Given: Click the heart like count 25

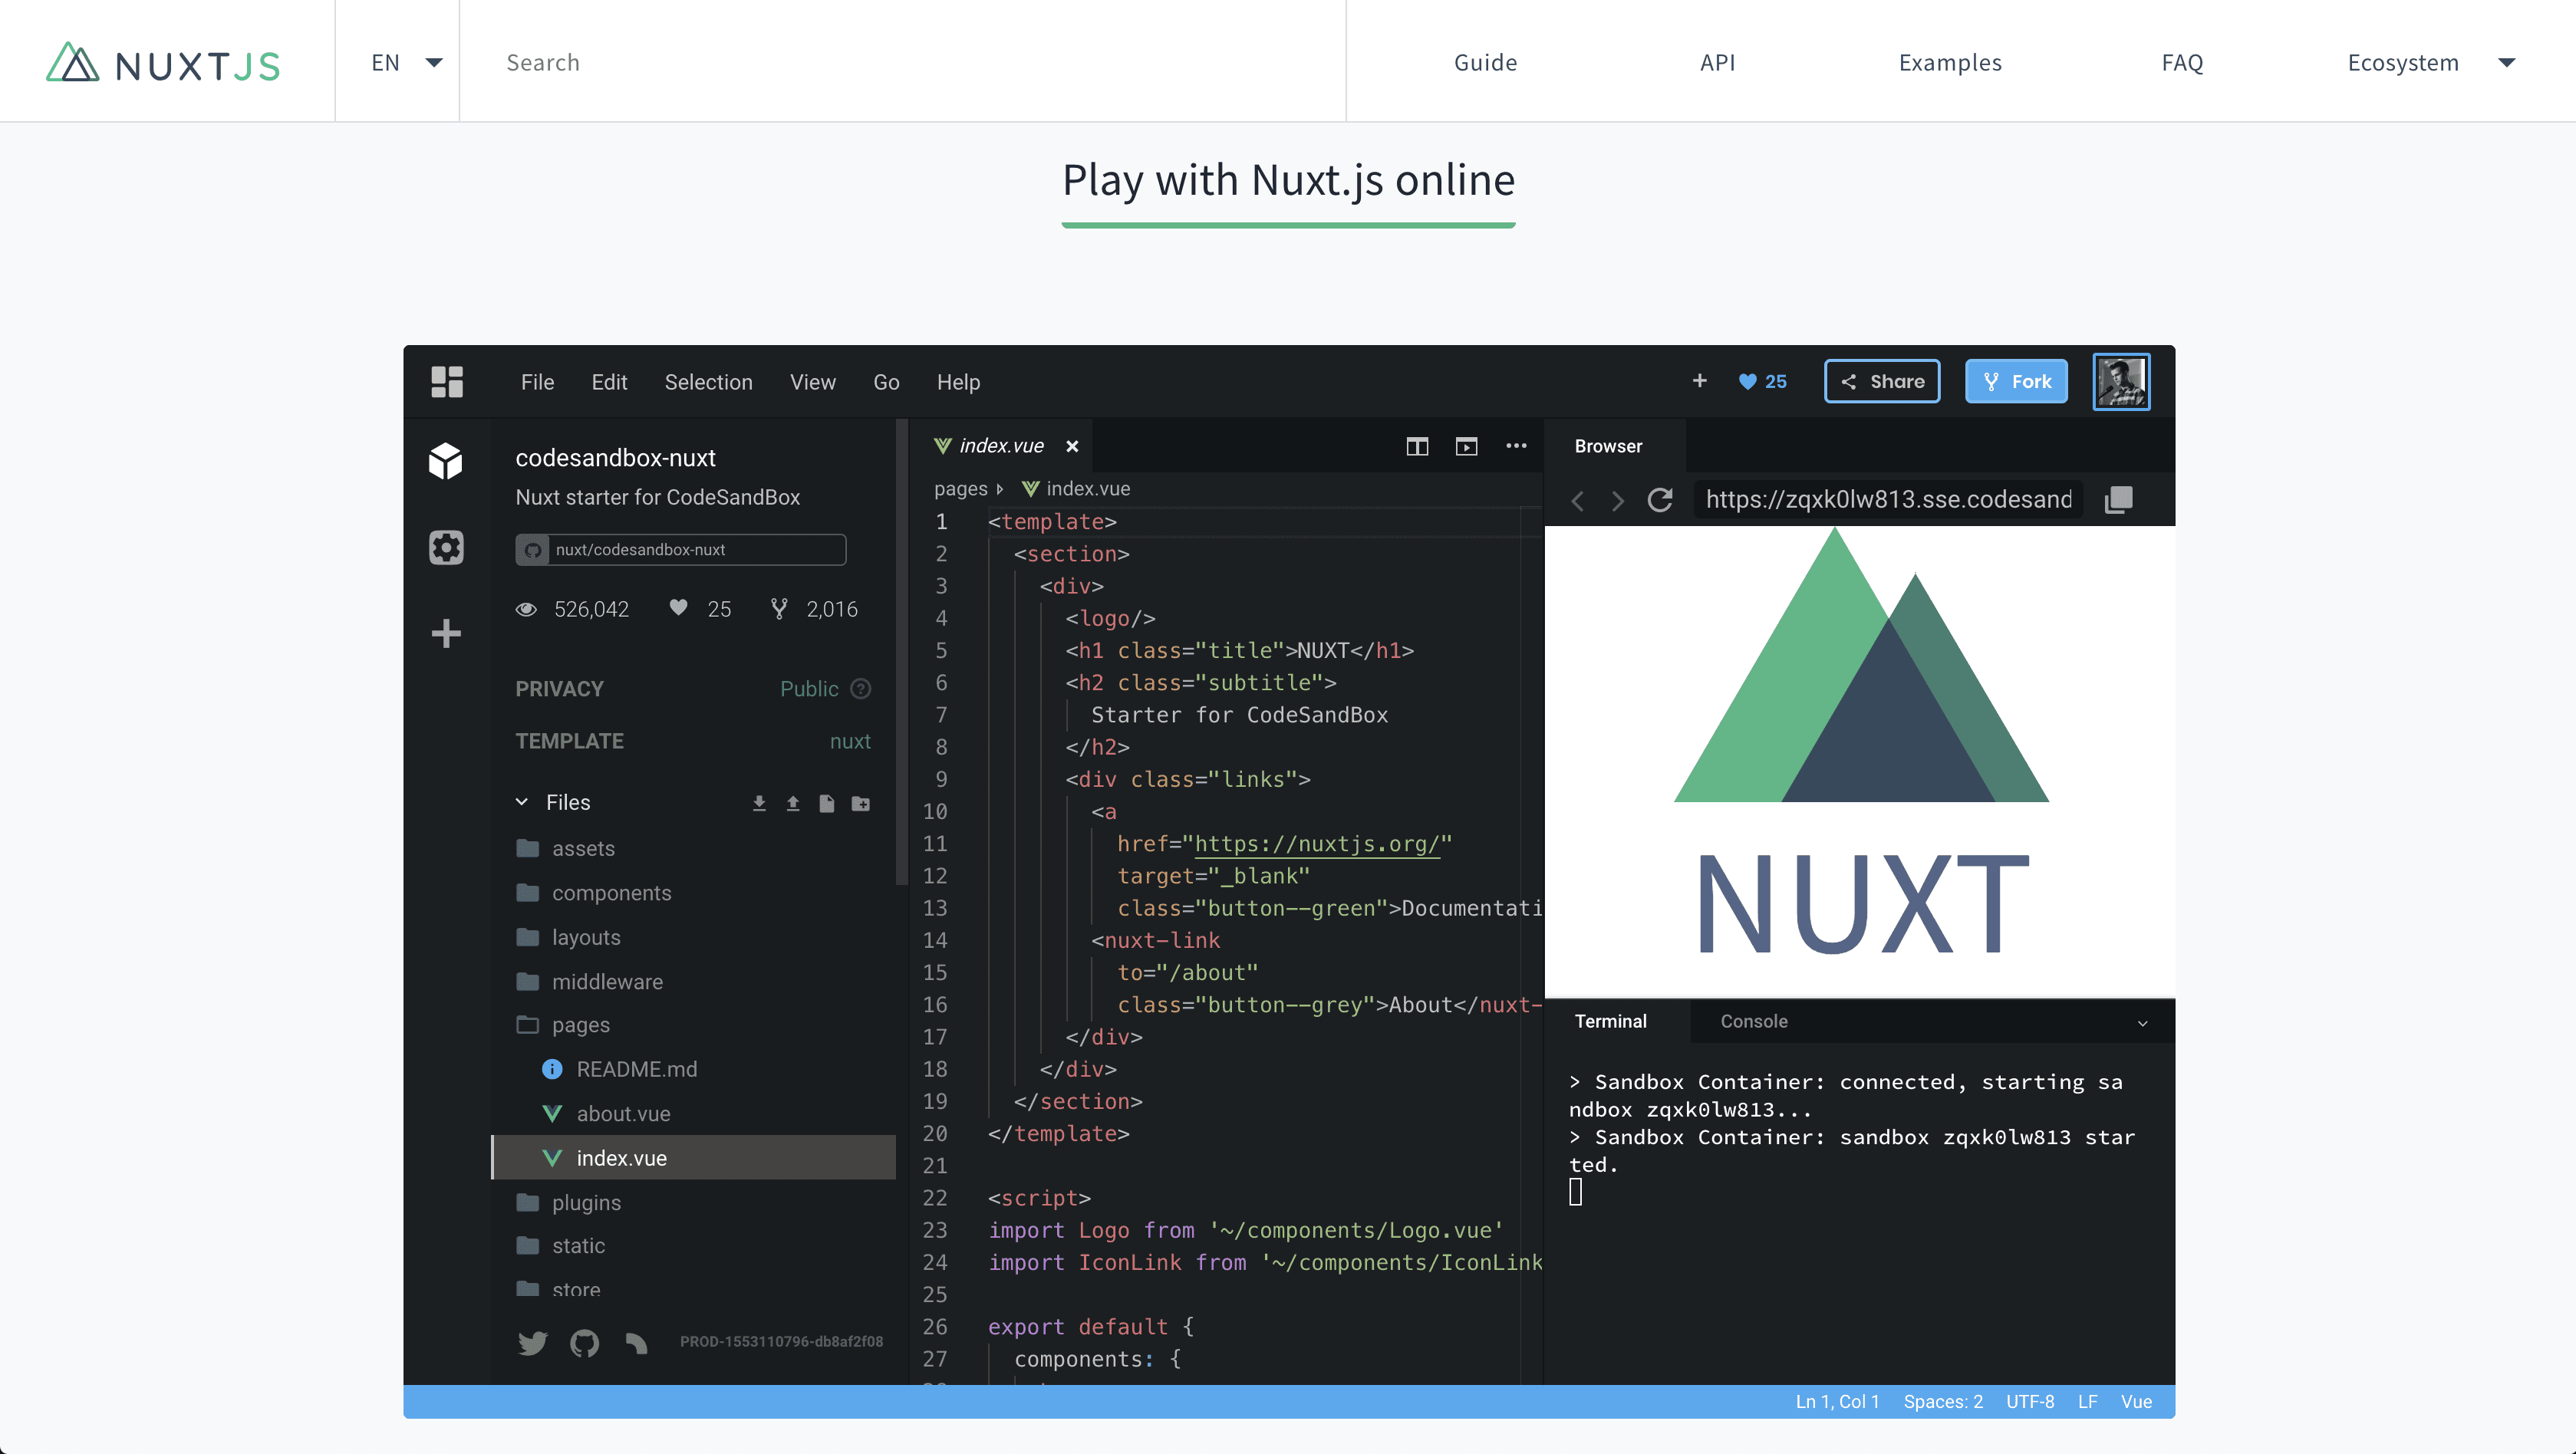Looking at the screenshot, I should (1762, 381).
